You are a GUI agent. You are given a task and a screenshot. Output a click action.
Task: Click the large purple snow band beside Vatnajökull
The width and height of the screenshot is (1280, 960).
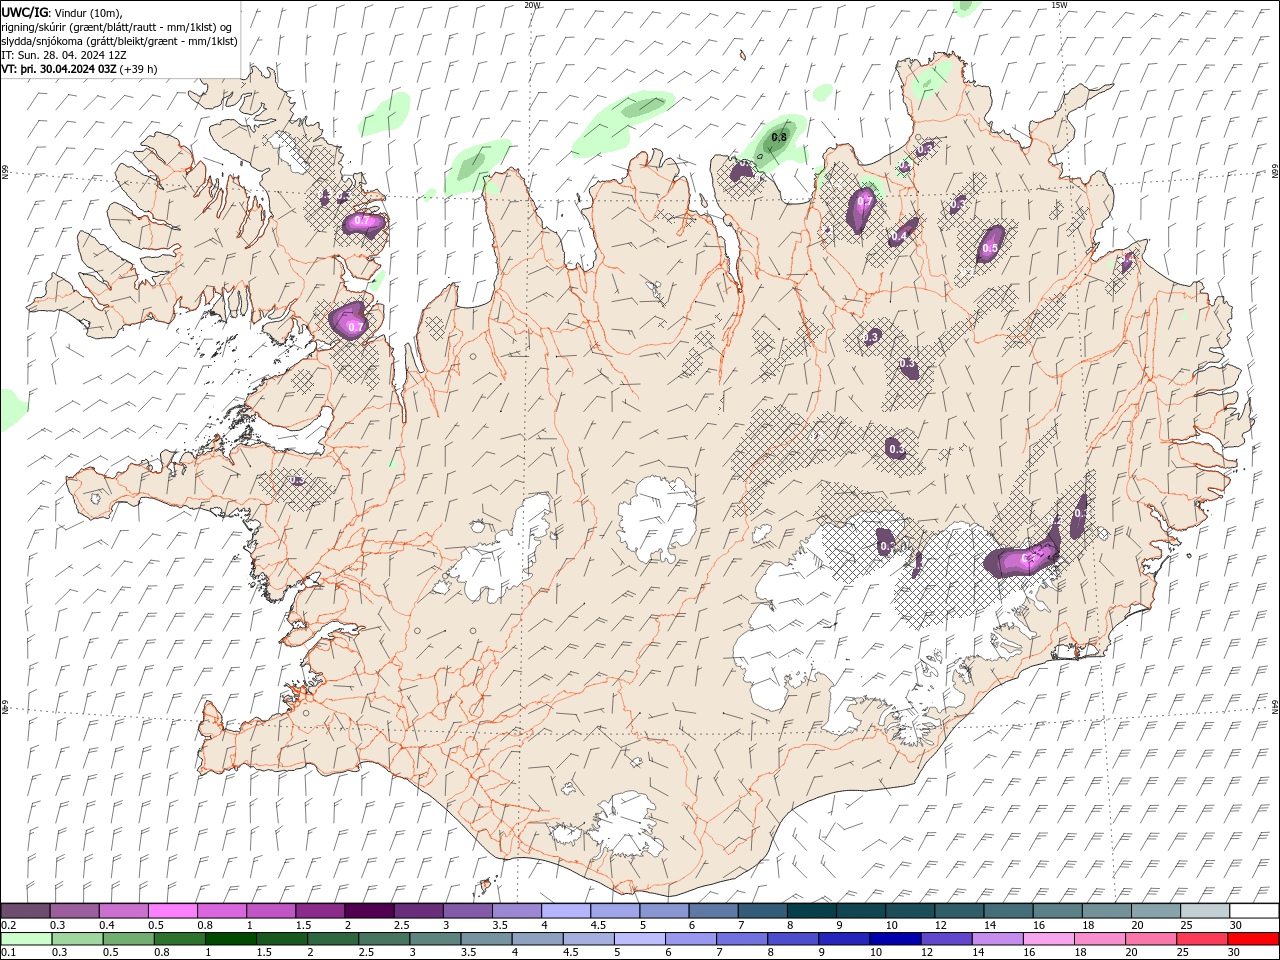1022,559
